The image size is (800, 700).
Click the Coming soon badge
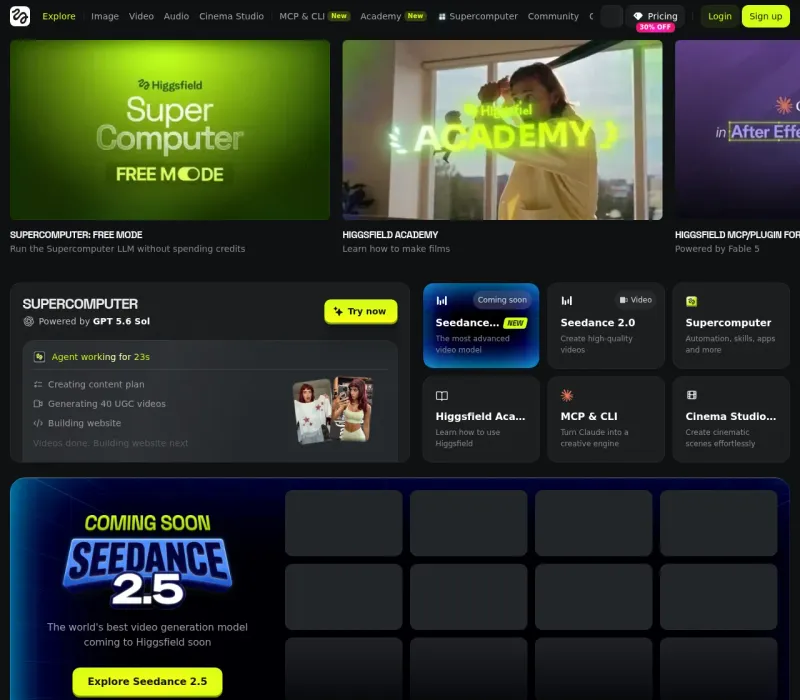(502, 300)
